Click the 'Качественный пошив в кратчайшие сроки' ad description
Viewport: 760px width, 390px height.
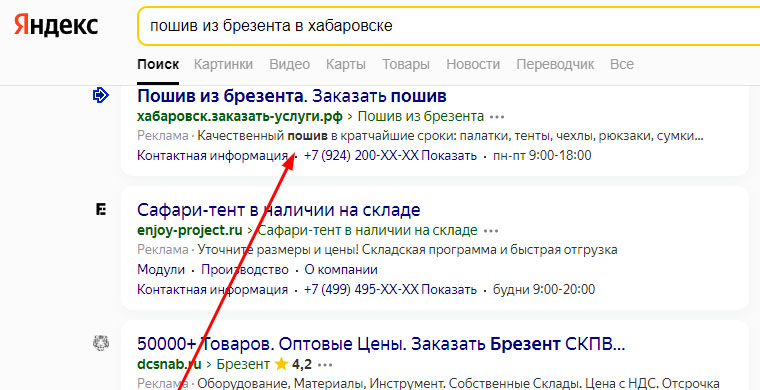450,136
